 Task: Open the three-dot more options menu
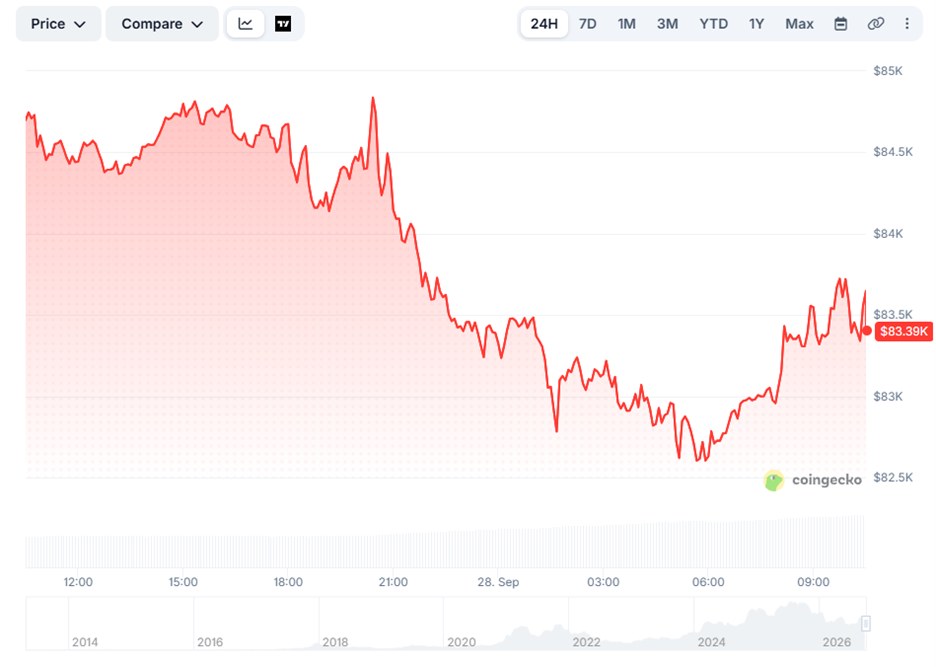click(907, 24)
